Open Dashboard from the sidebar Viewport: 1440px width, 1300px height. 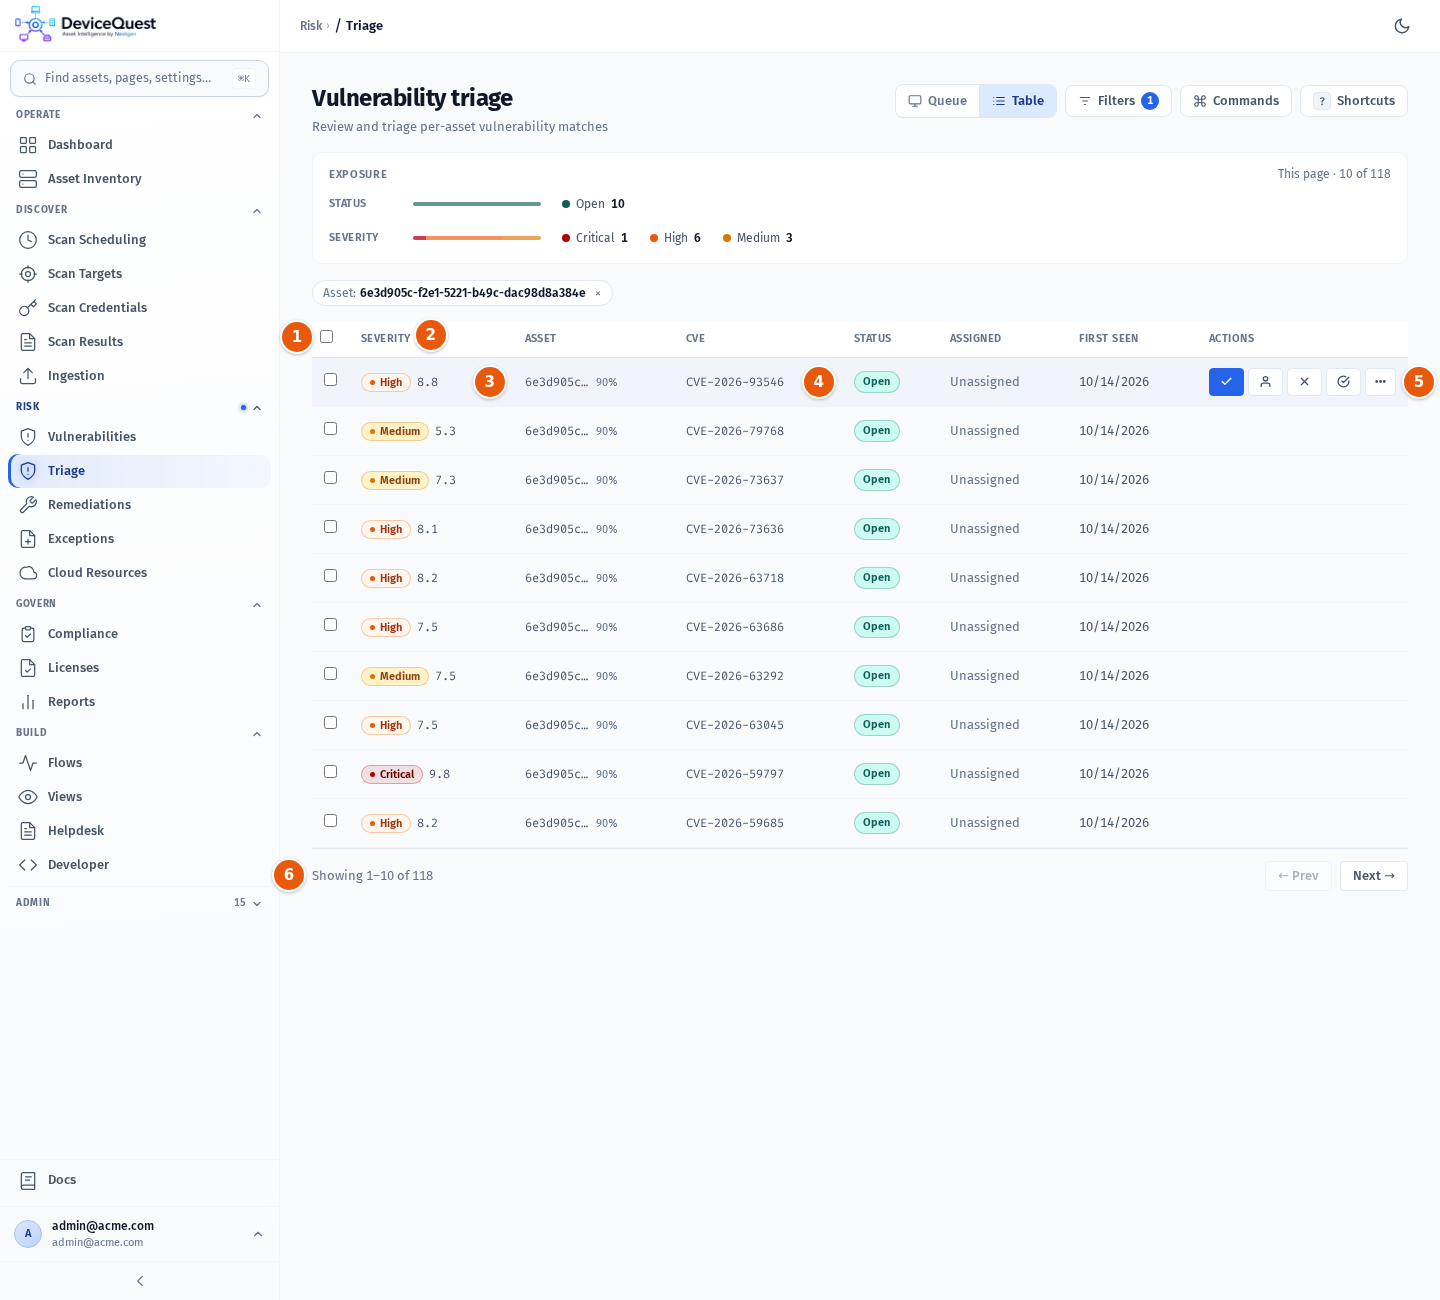(x=139, y=145)
